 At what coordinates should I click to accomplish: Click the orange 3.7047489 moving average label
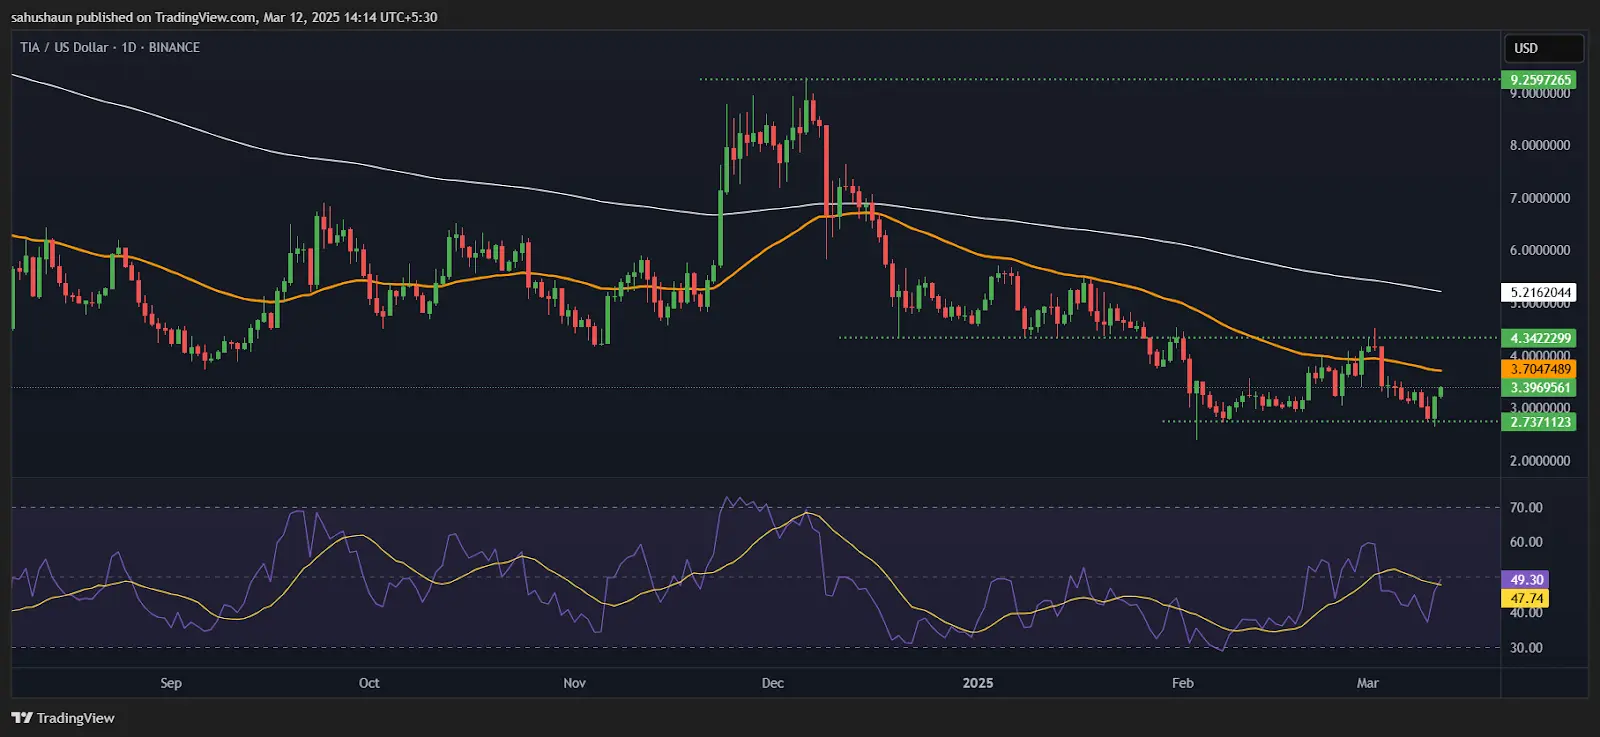(x=1539, y=369)
